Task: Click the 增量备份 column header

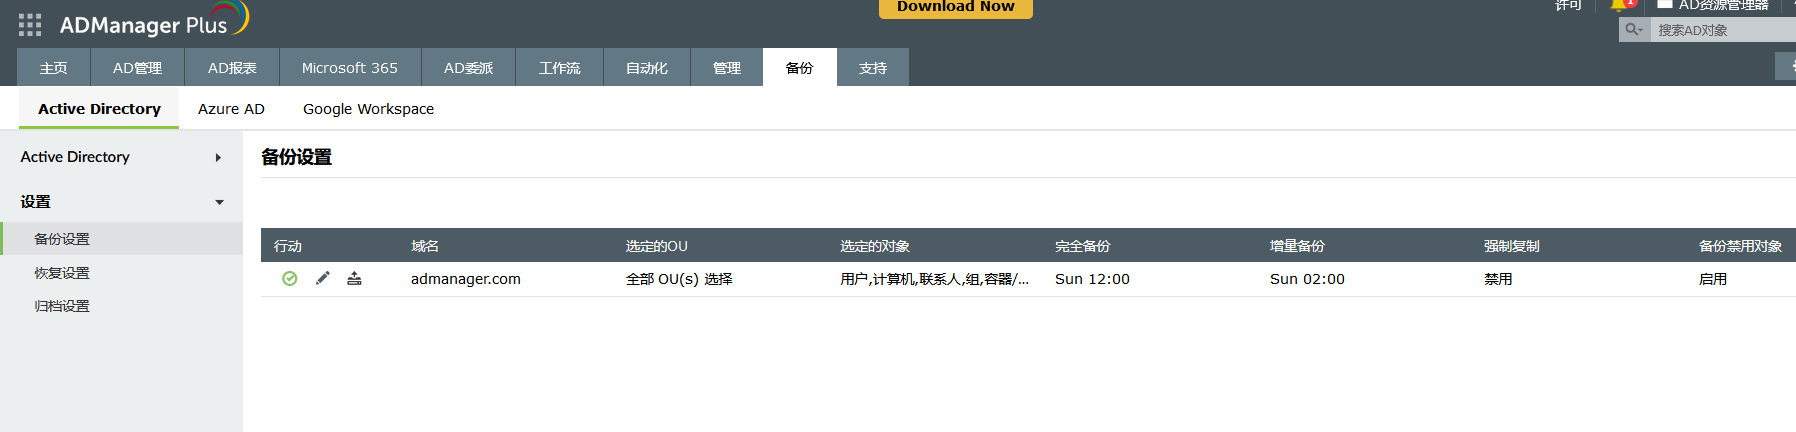Action: [1298, 246]
